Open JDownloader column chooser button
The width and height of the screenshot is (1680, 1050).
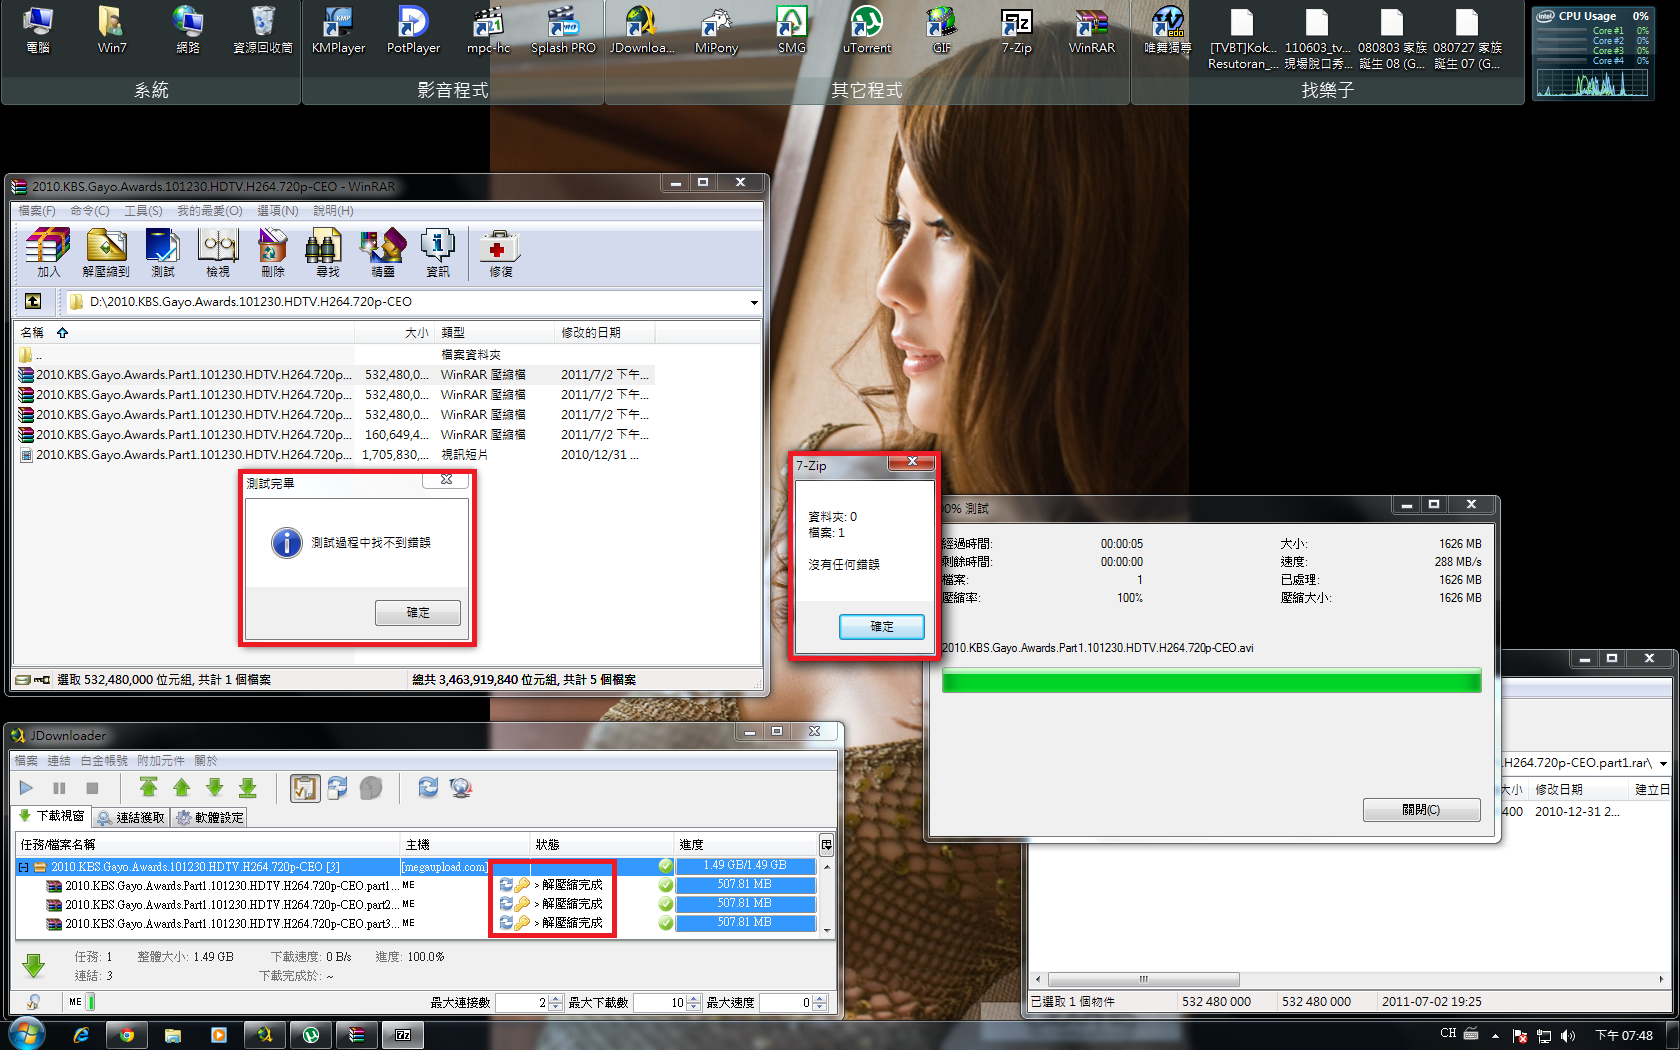[827, 845]
